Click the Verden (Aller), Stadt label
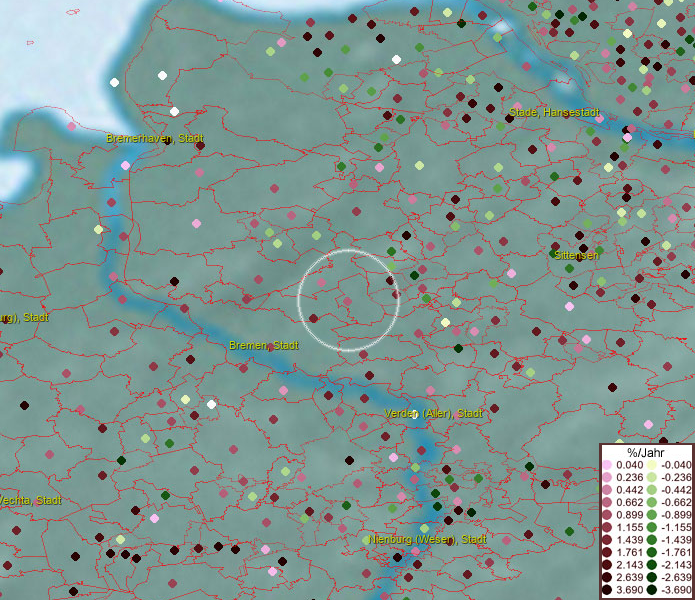This screenshot has width=695, height=600. (x=433, y=413)
